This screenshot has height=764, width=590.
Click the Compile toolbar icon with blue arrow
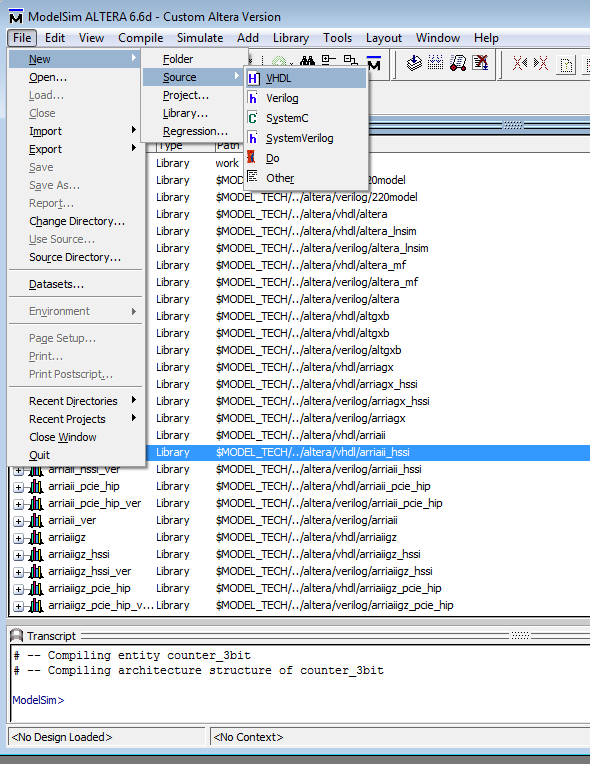[x=414, y=63]
